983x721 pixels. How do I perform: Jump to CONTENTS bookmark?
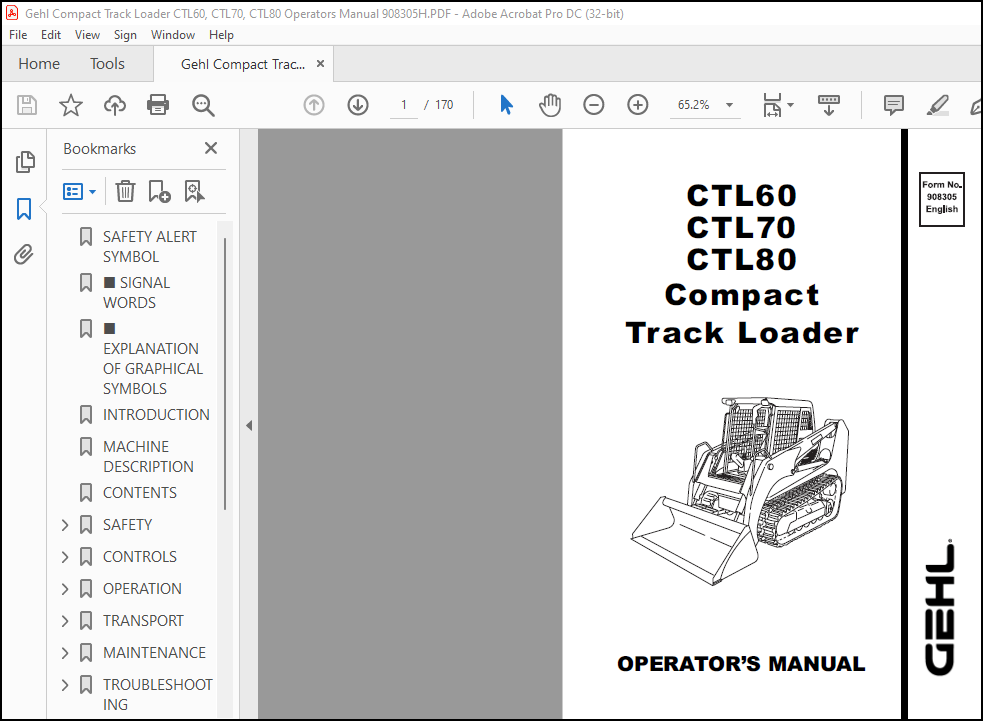pyautogui.click(x=140, y=493)
